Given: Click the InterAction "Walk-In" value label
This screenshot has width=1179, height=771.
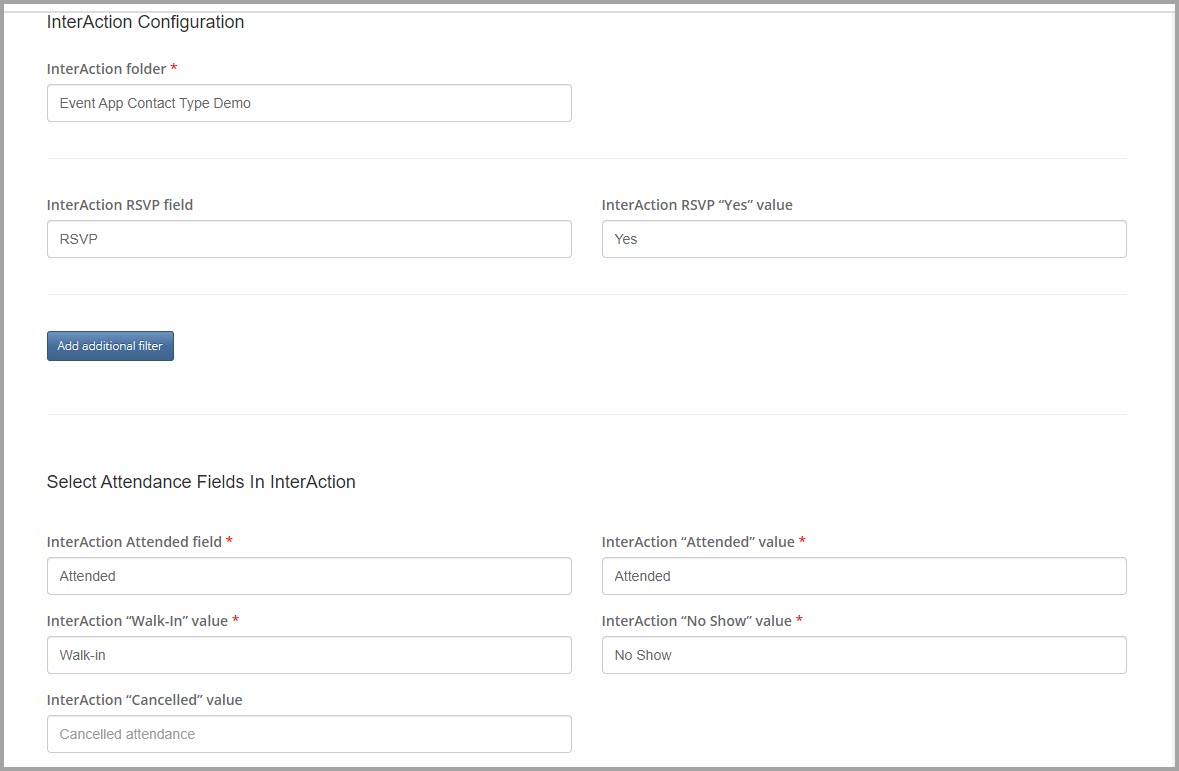Looking at the screenshot, I should [137, 621].
